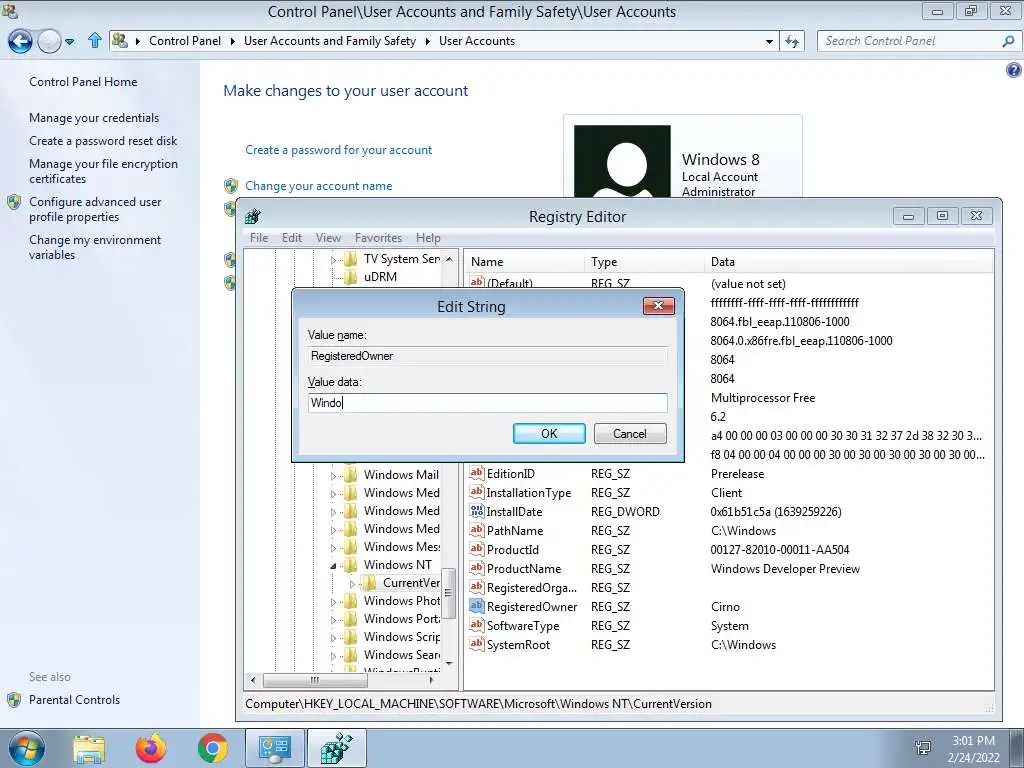Screen dimensions: 1024x768
Task: Click the network tray icon
Action: (x=923, y=748)
